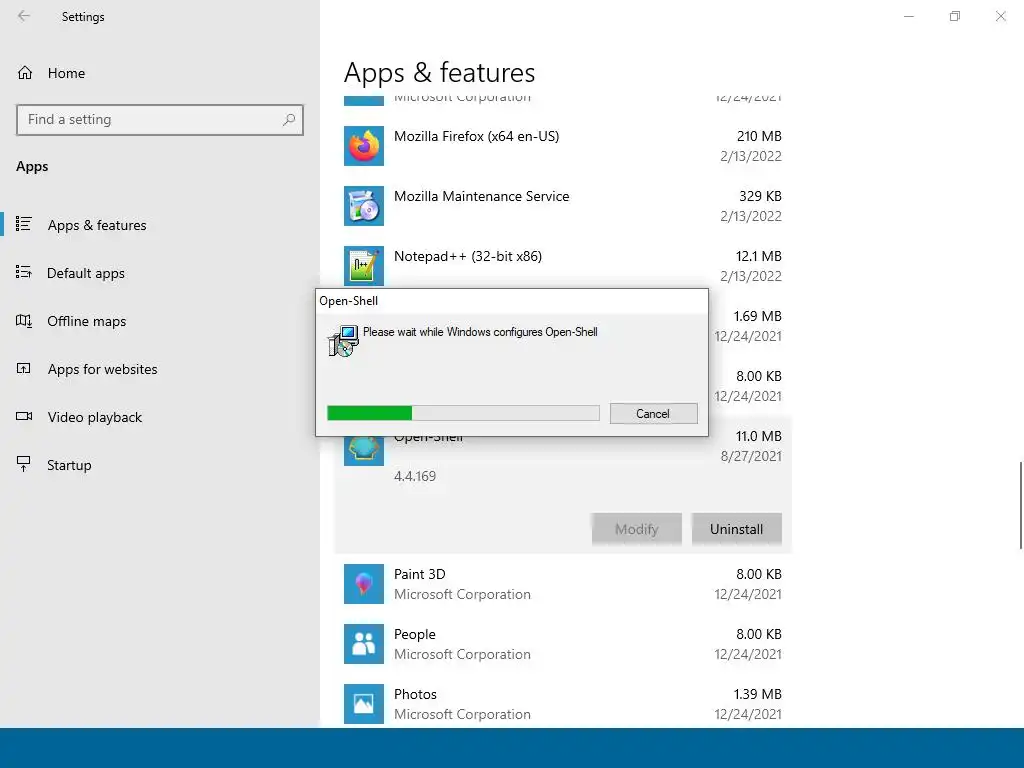Click the search magnifier in Find a setting
The height and width of the screenshot is (768, 1024).
tap(289, 120)
